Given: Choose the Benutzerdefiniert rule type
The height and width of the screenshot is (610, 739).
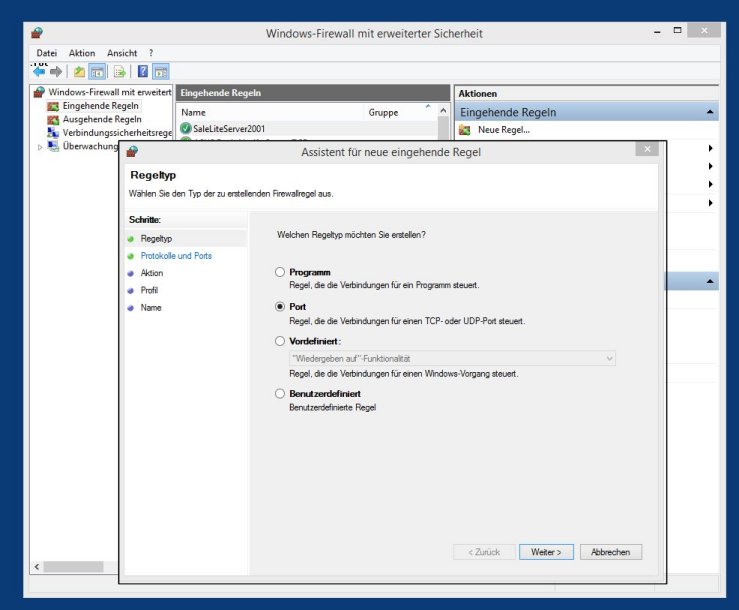Looking at the screenshot, I should 280,394.
